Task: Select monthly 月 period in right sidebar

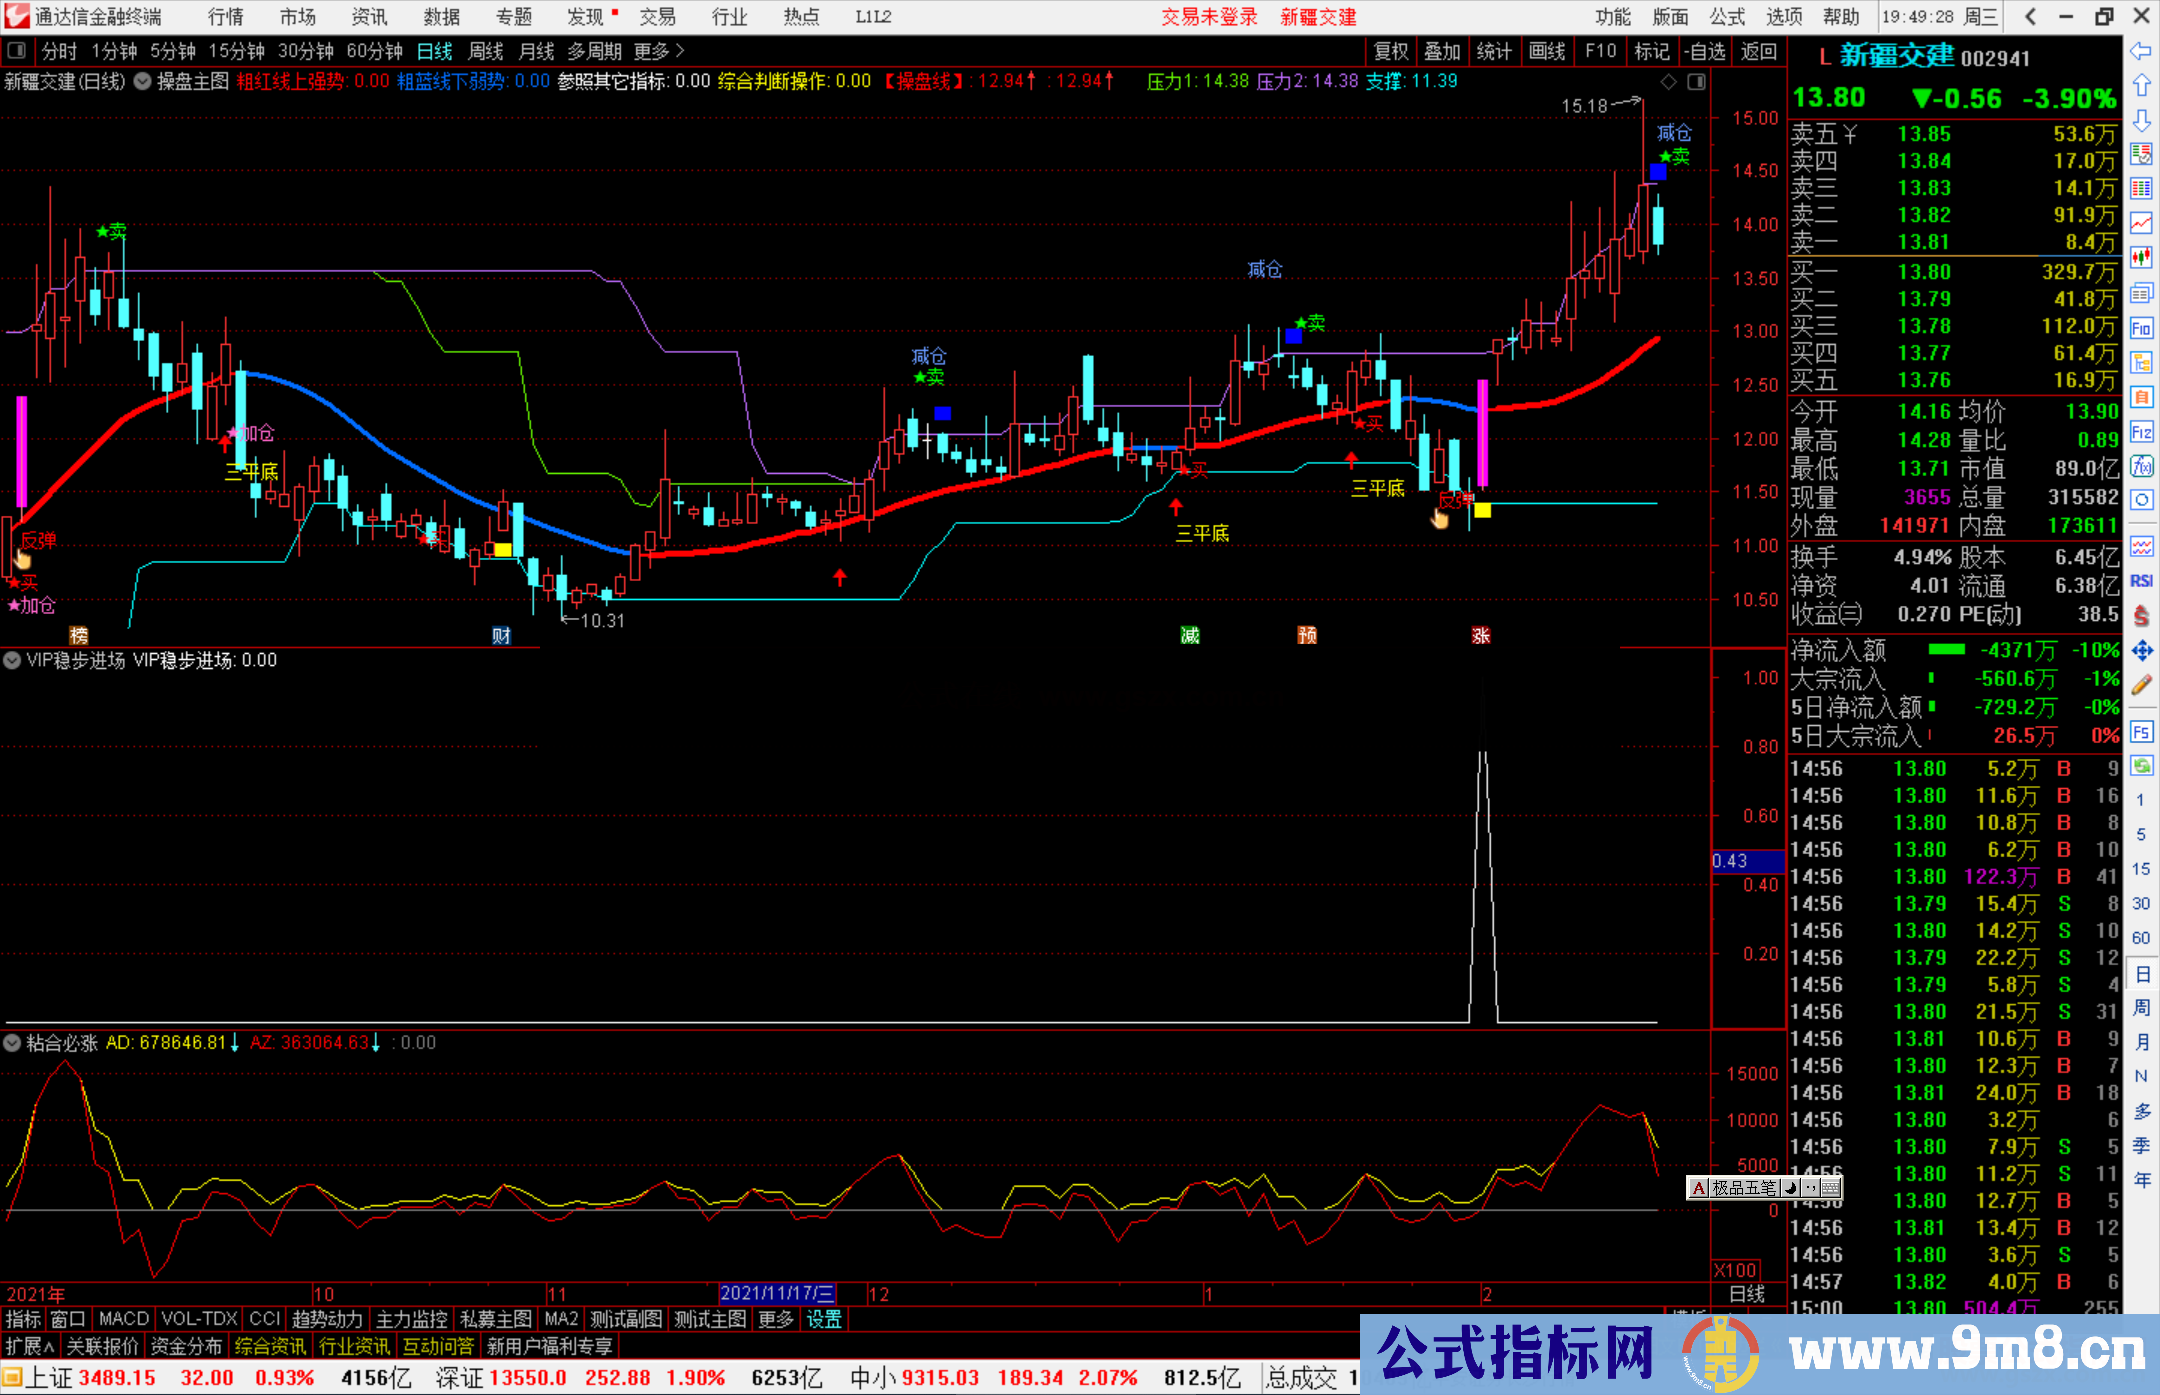Action: pyautogui.click(x=2141, y=1042)
